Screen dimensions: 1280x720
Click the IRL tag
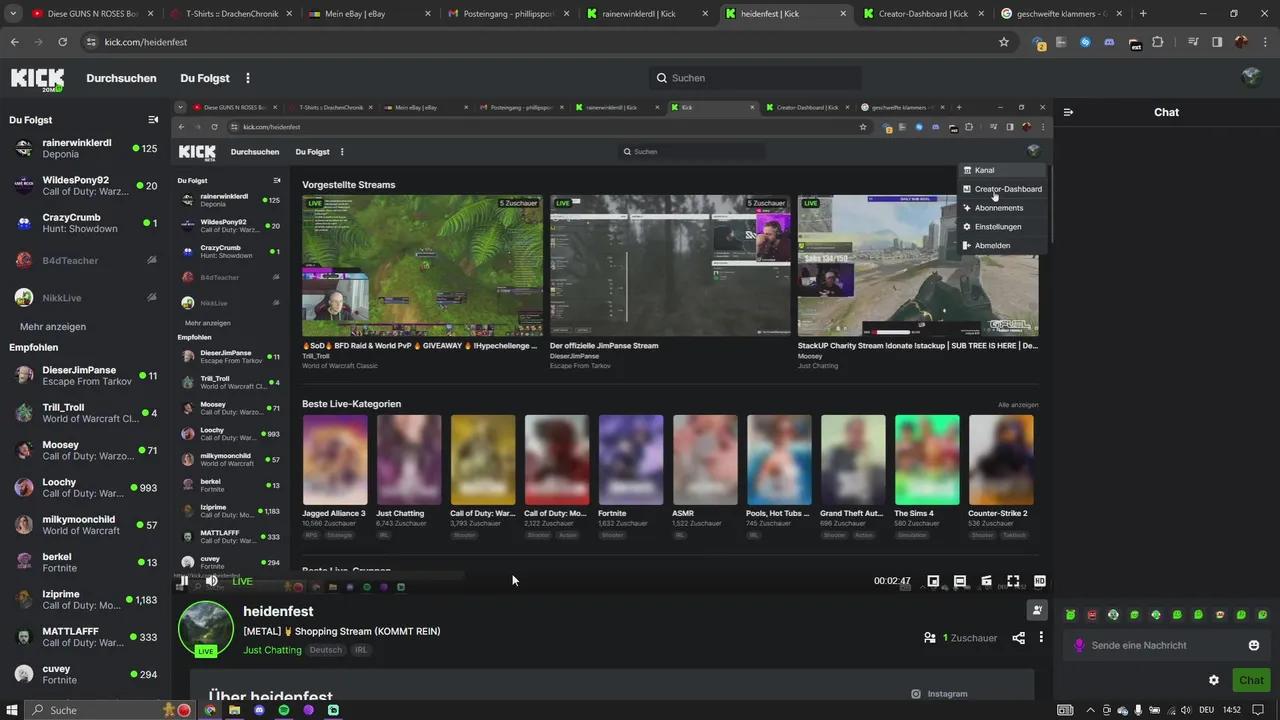pos(361,650)
